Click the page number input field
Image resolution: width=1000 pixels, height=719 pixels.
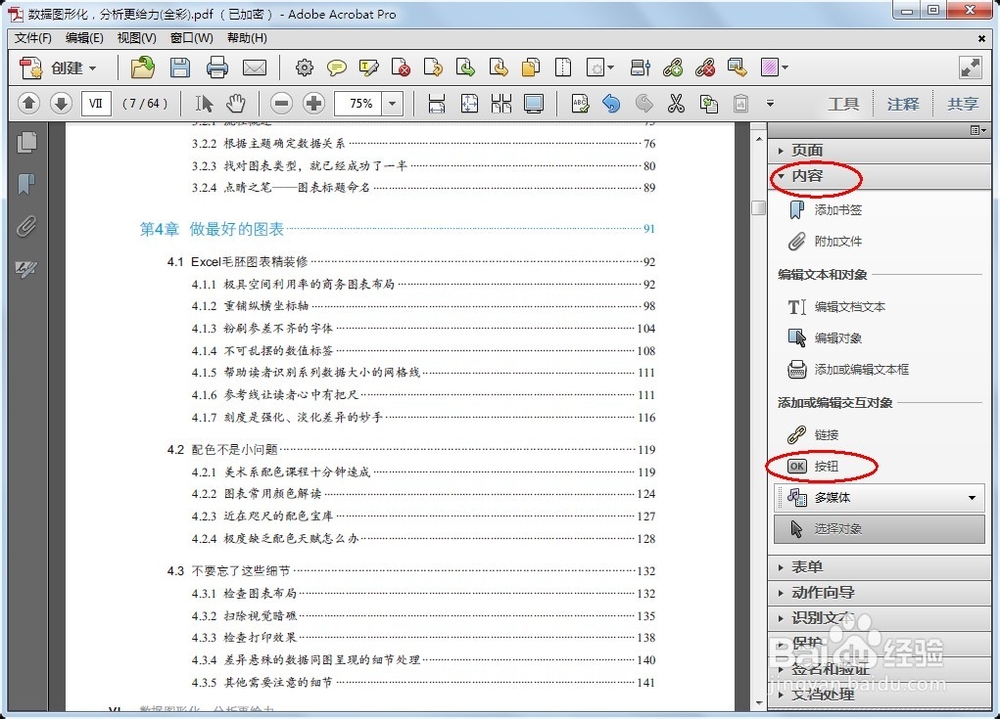tap(95, 103)
